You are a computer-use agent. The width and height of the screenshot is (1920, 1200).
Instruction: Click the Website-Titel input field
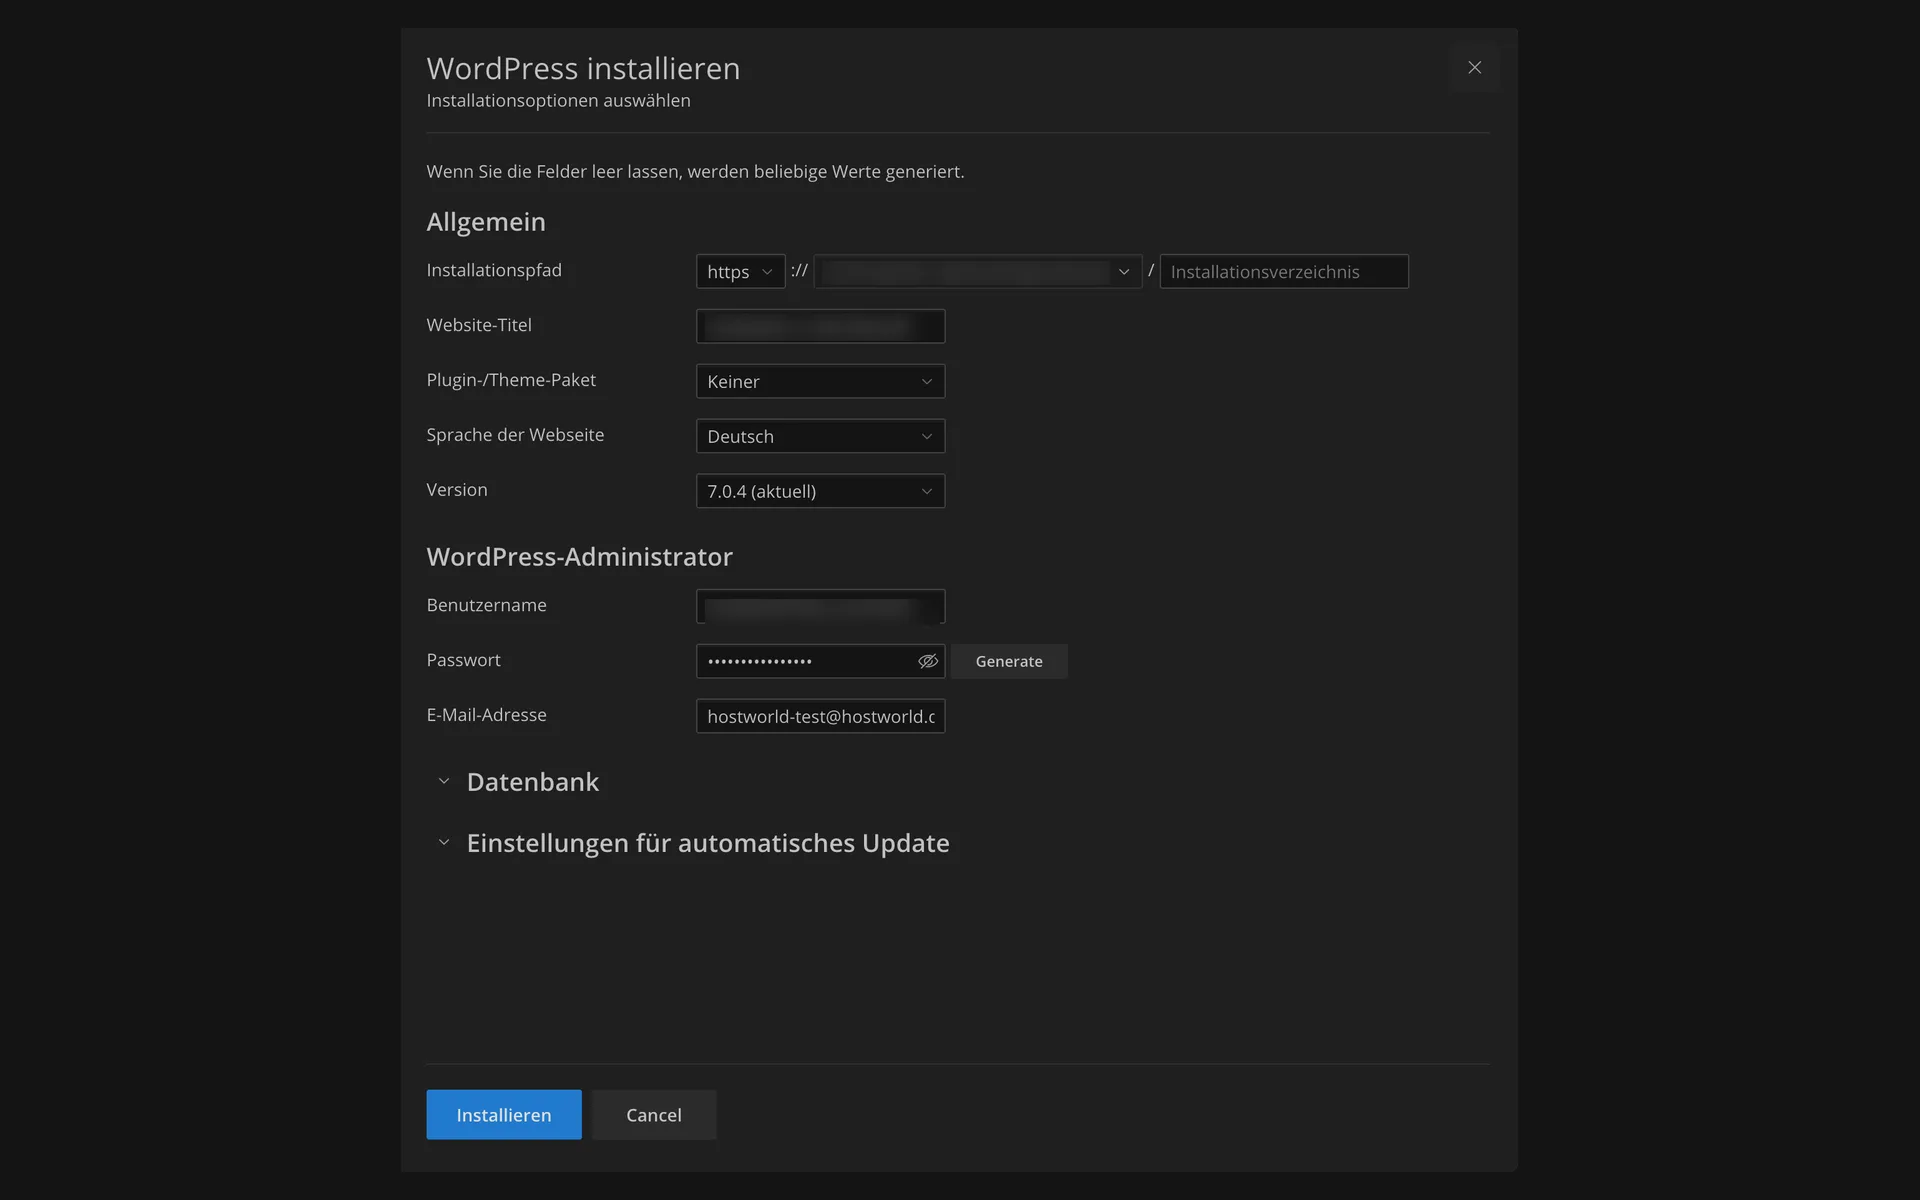coord(820,326)
